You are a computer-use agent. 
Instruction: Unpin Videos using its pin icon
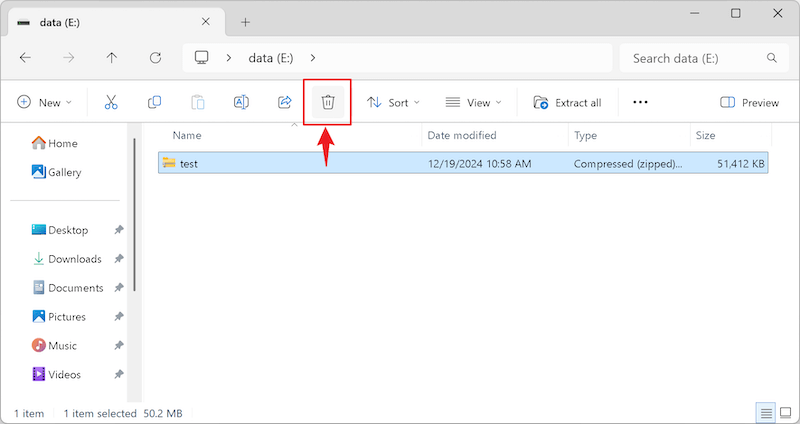point(119,375)
